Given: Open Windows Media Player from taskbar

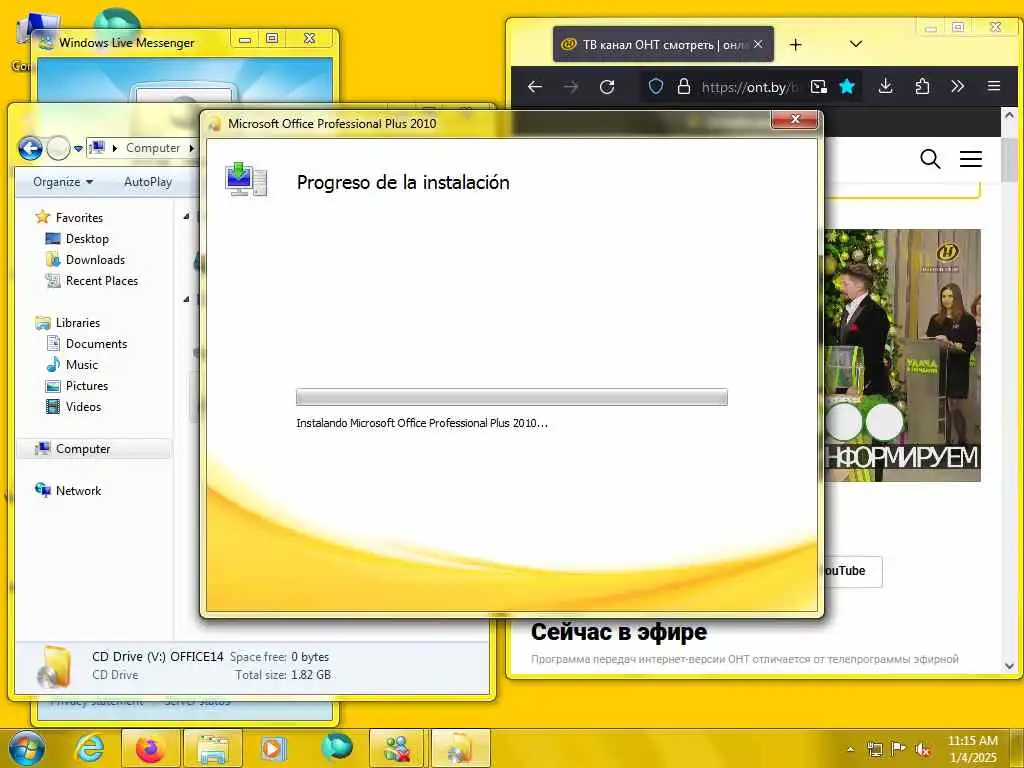Looking at the screenshot, I should click(x=274, y=748).
